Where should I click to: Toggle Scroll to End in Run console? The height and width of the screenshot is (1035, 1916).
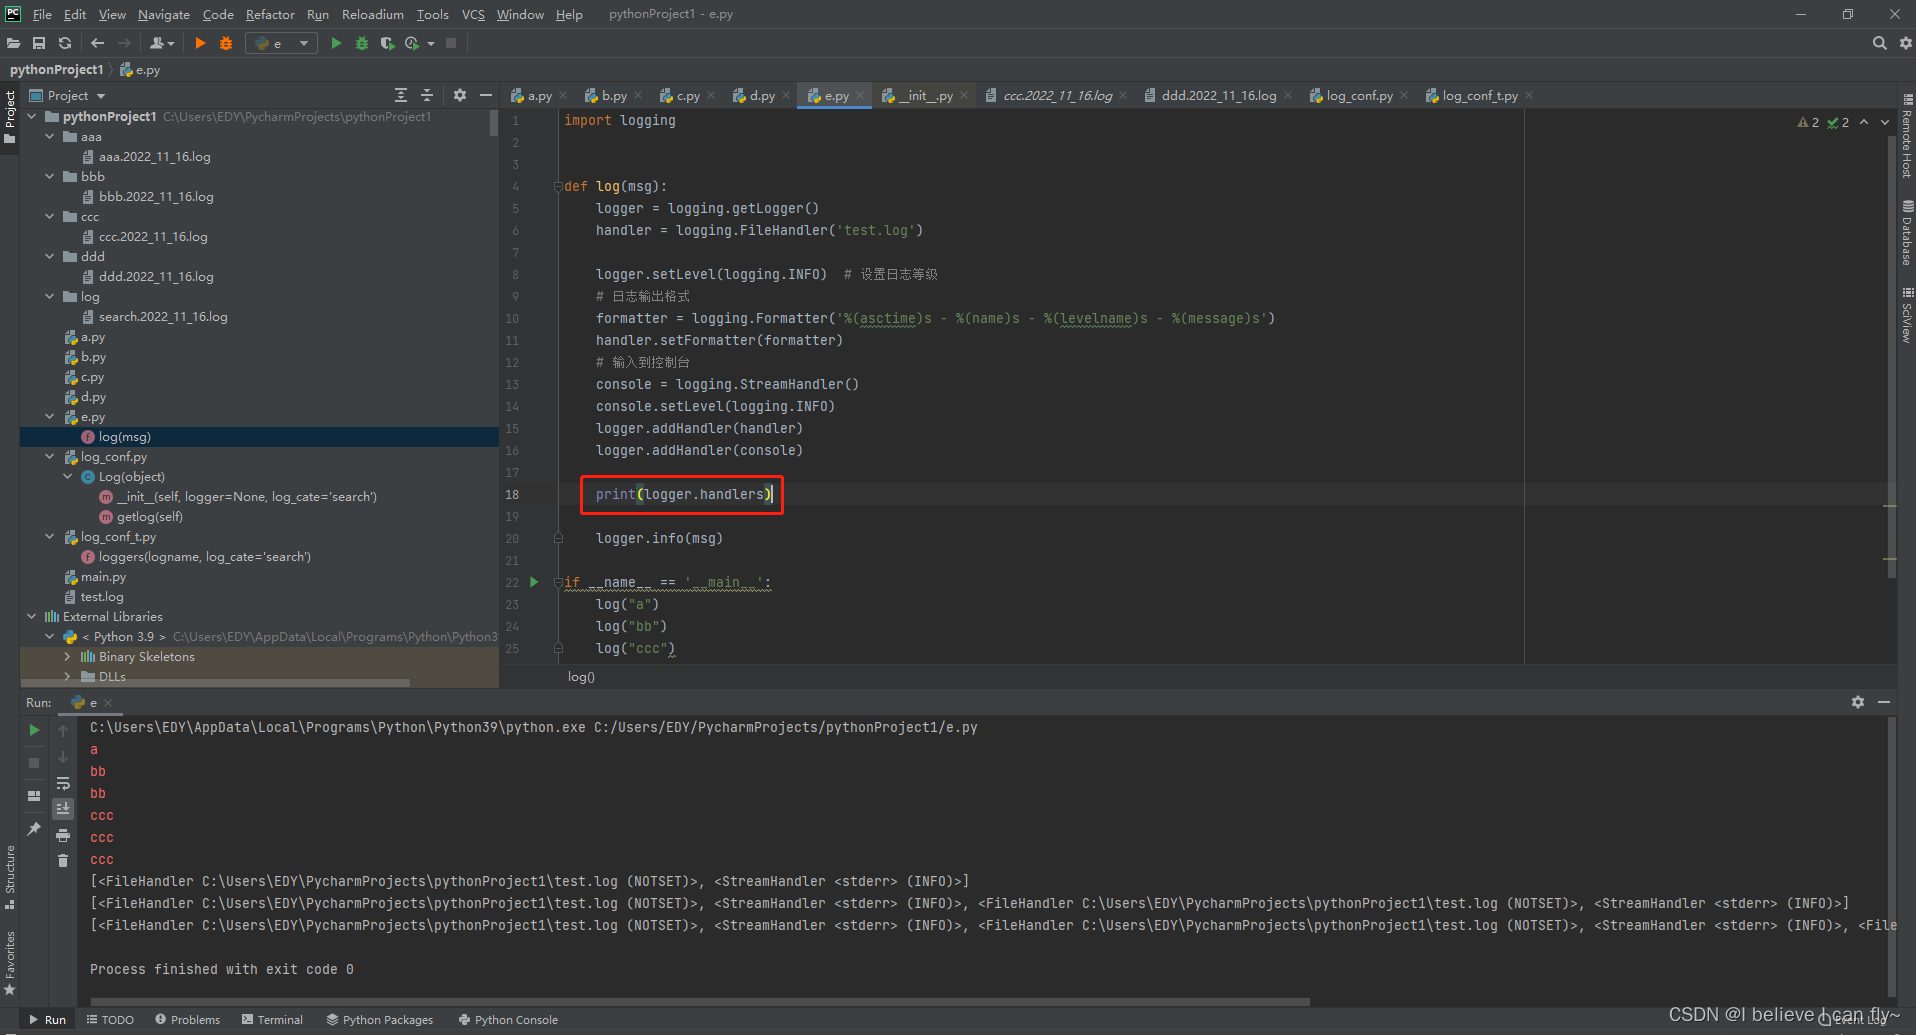pyautogui.click(x=63, y=808)
